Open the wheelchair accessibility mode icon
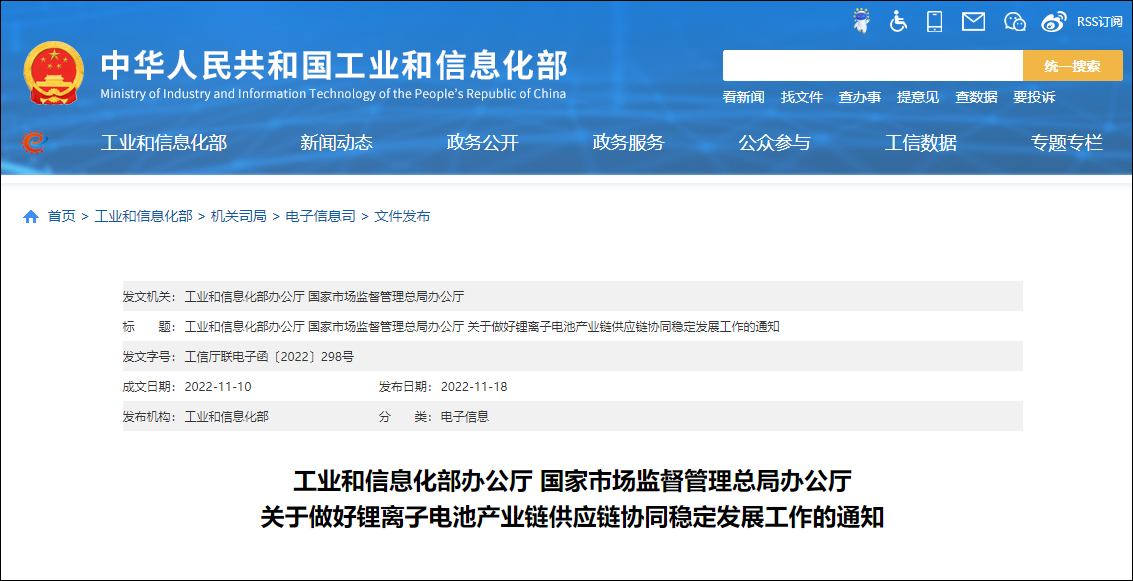The width and height of the screenshot is (1133, 581). [898, 22]
